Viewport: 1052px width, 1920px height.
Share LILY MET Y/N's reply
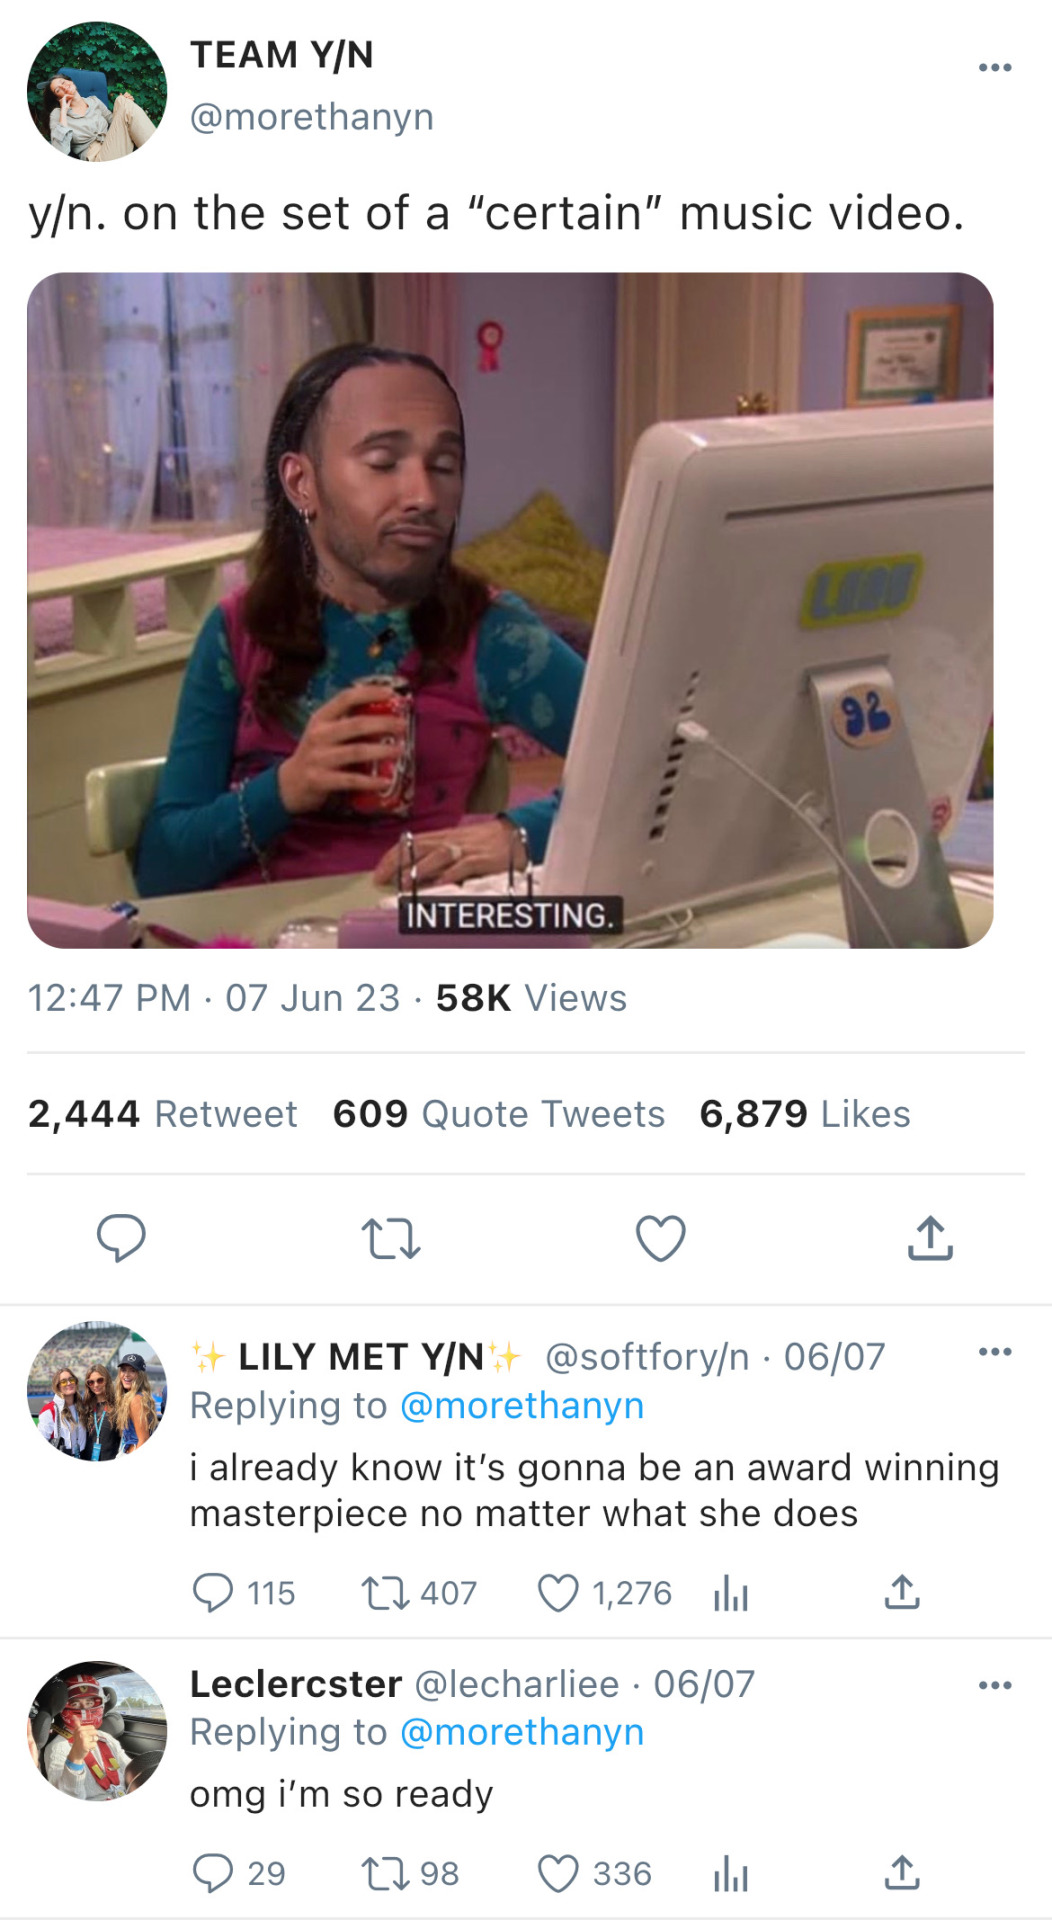point(902,1592)
